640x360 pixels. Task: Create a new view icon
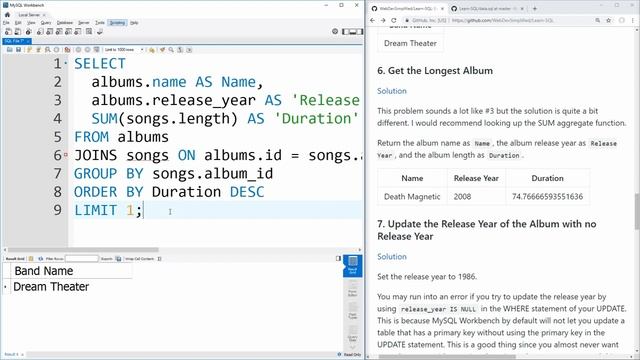coord(59,32)
